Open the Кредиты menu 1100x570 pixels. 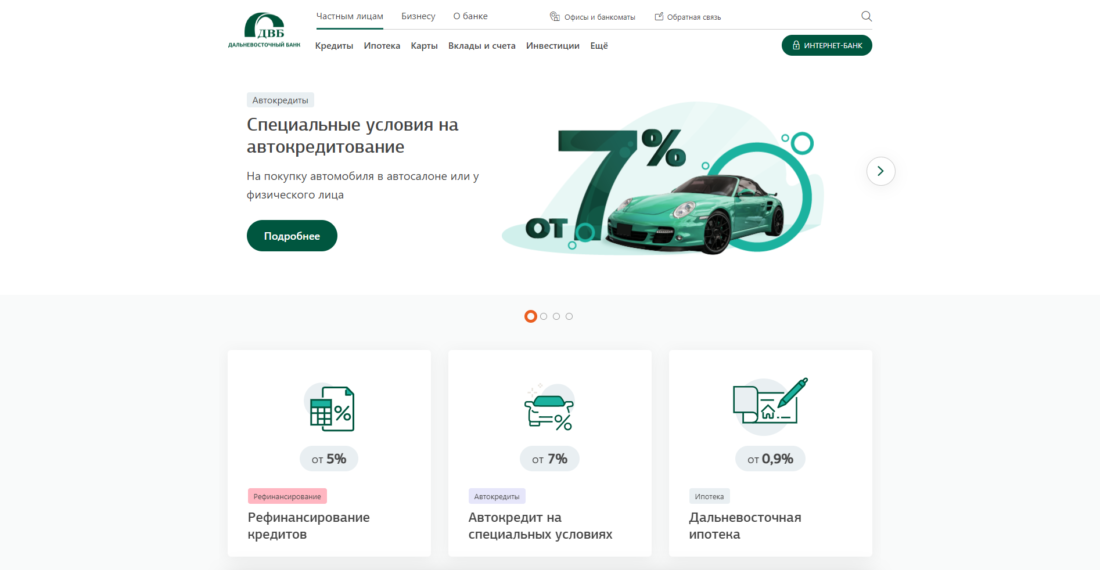point(334,46)
